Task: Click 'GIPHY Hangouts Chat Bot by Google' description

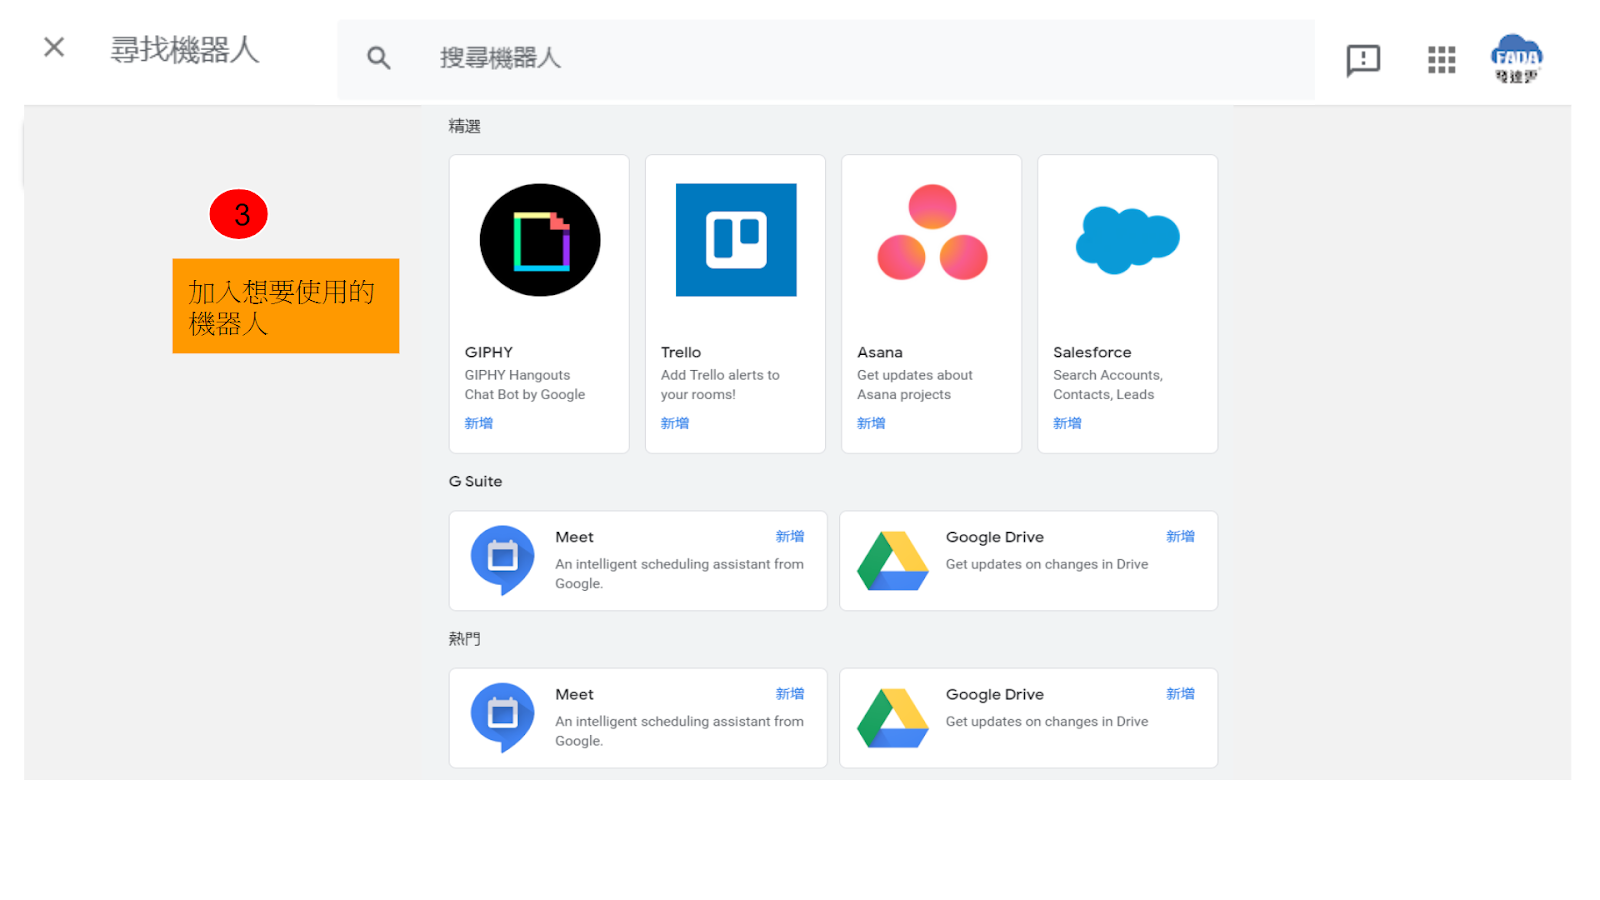Action: (x=525, y=385)
